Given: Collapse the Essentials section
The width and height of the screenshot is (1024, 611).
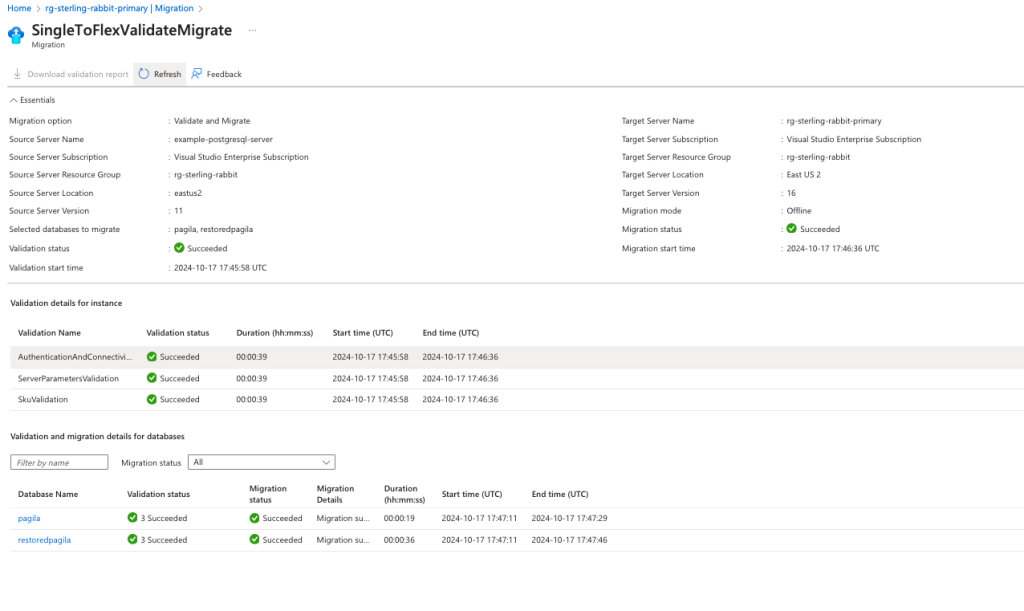Looking at the screenshot, I should coord(13,100).
